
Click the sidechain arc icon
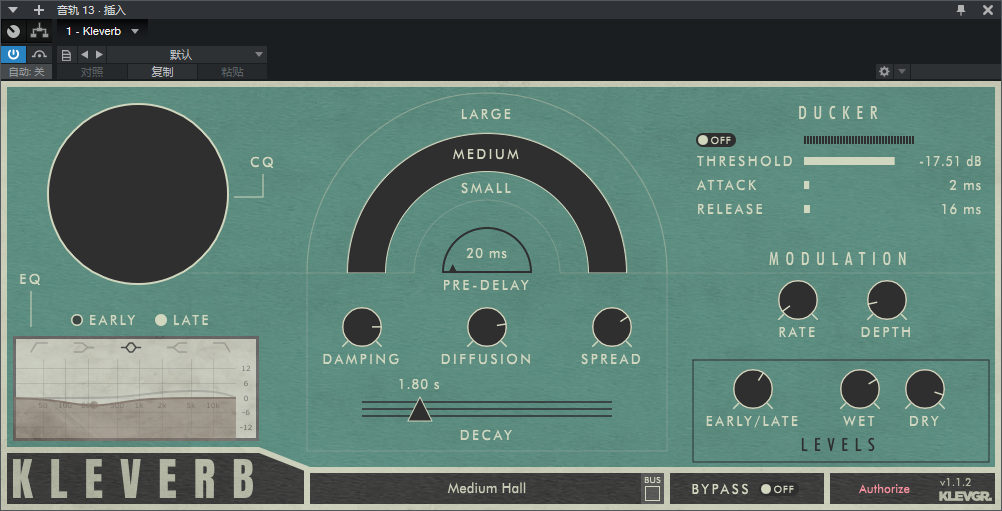pos(40,54)
